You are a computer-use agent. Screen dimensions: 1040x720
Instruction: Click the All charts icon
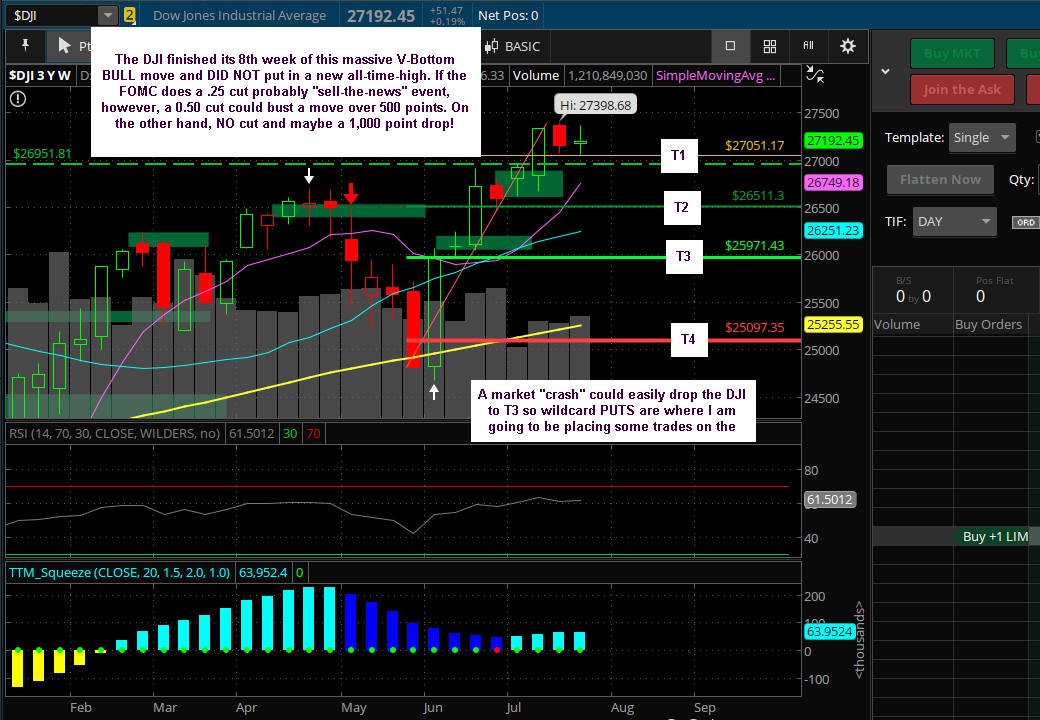click(809, 45)
